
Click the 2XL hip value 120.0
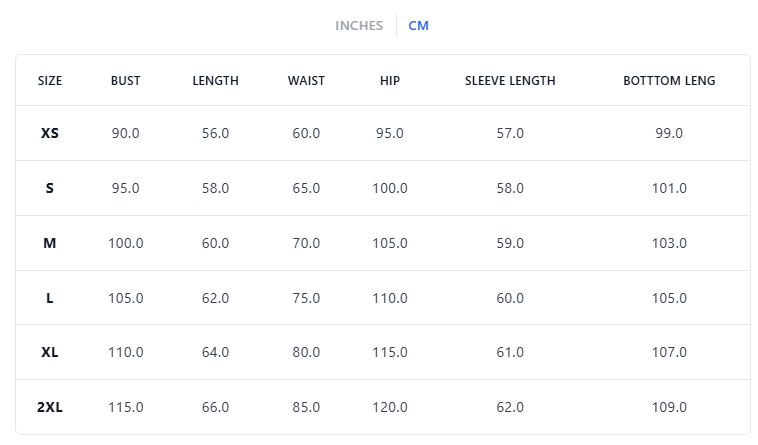(x=390, y=407)
